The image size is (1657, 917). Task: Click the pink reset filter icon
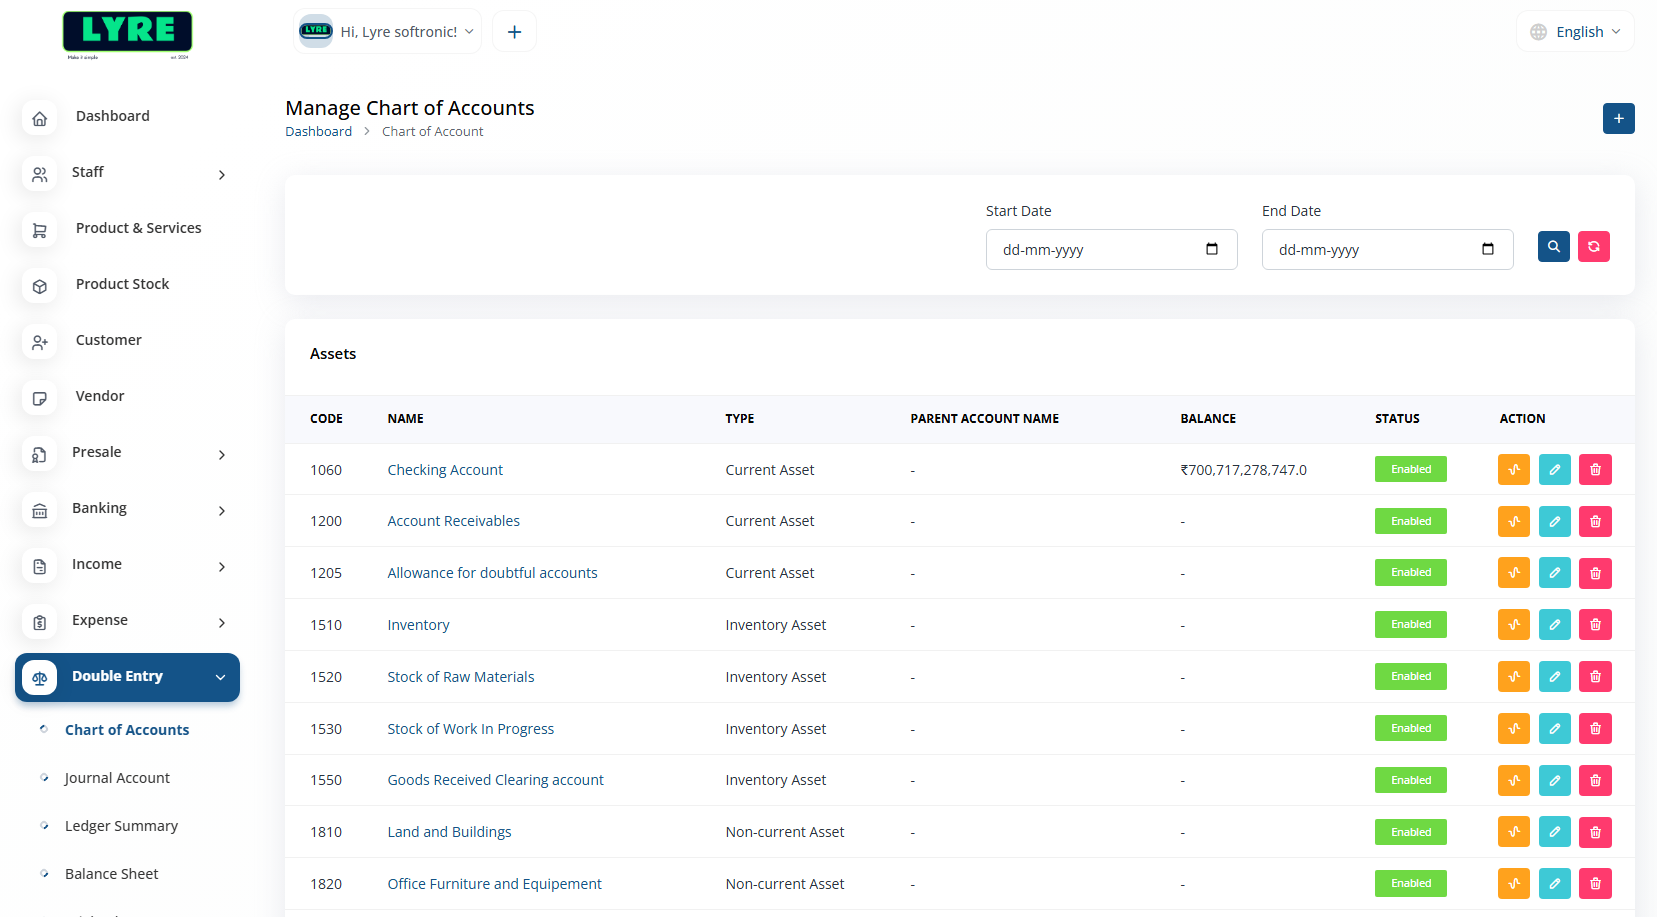click(1593, 246)
